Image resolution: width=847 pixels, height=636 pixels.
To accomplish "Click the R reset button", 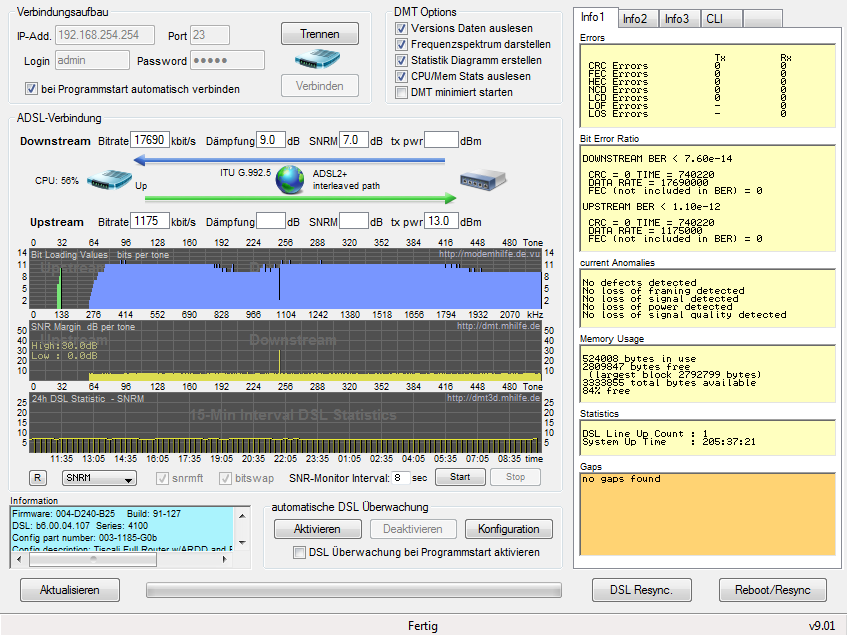I will [37, 478].
